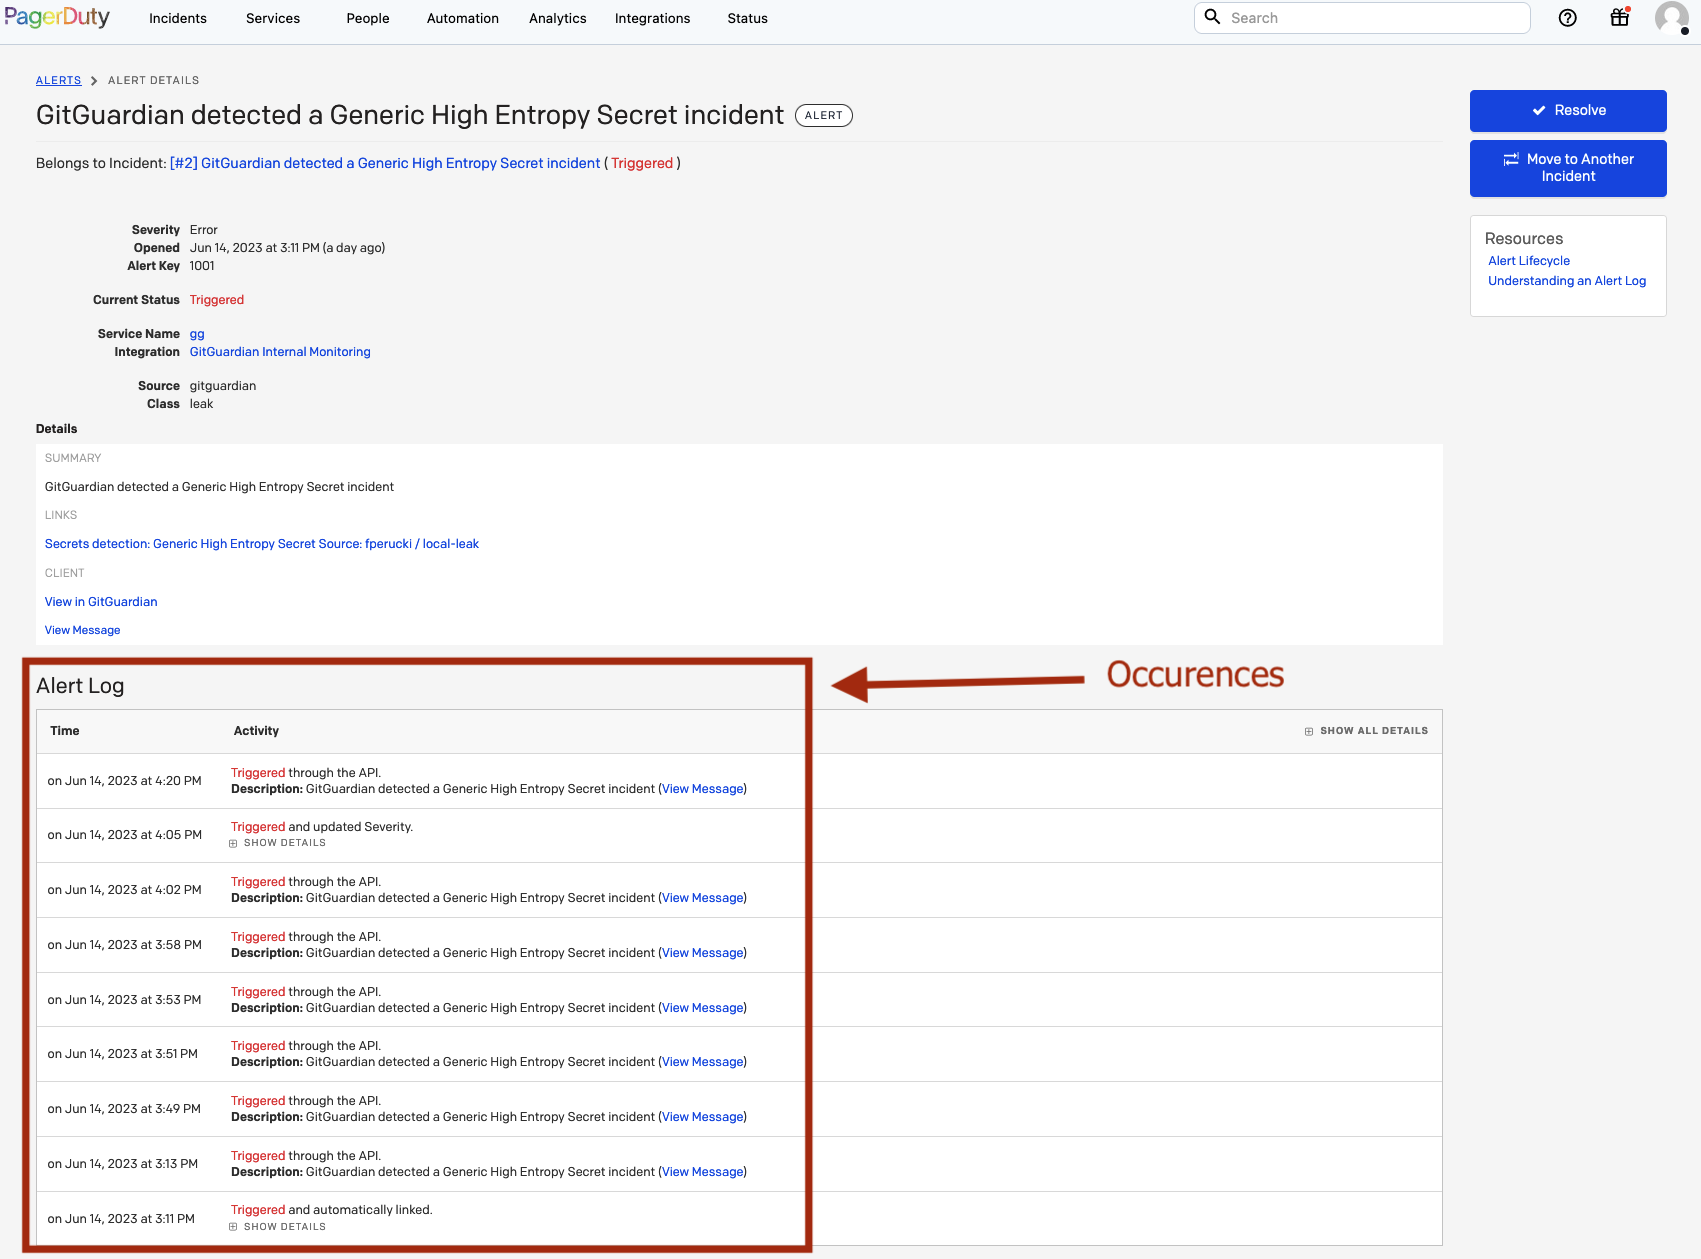Click the Resolve button

pos(1568,111)
